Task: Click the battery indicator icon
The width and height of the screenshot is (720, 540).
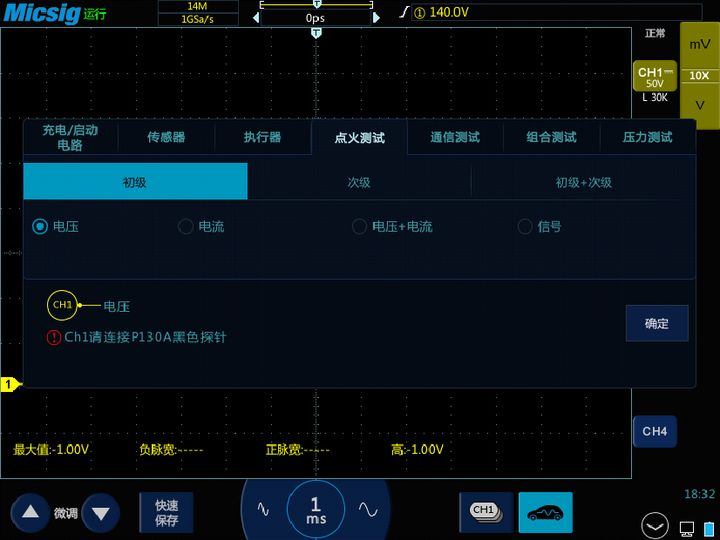Action: click(x=709, y=528)
